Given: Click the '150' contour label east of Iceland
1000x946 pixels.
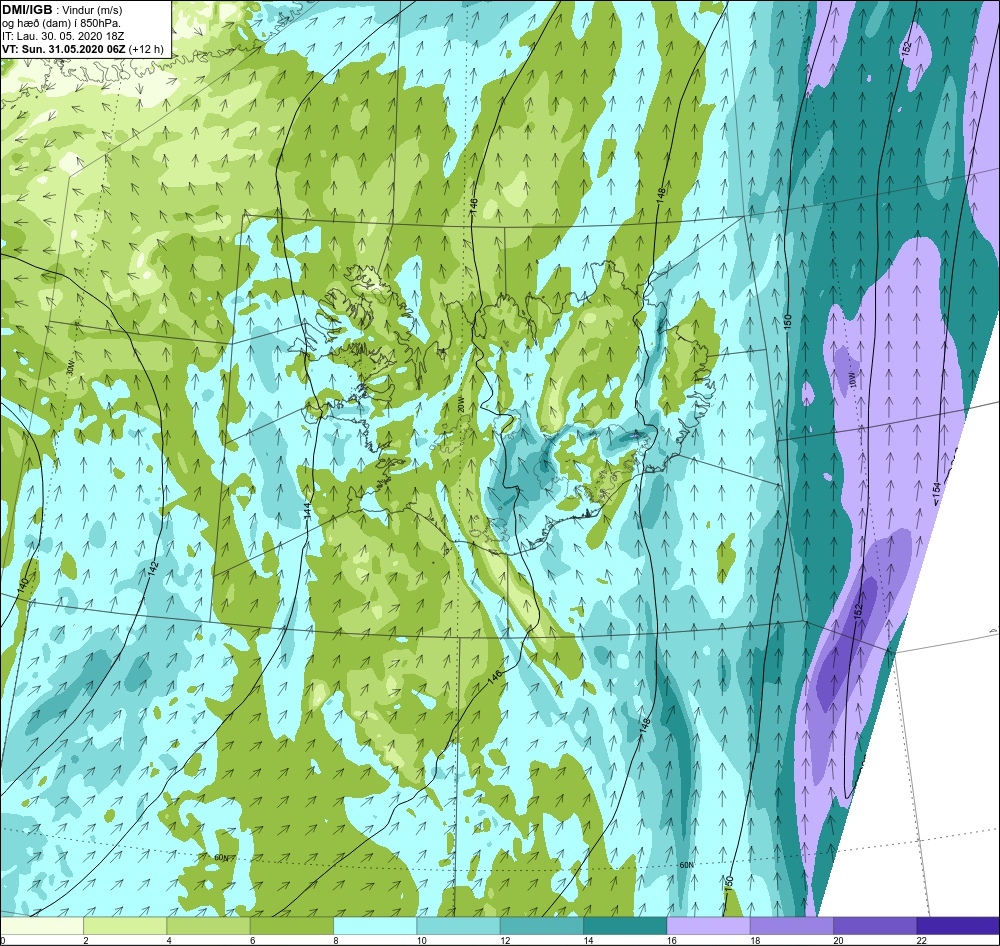Looking at the screenshot, I should pos(788,323).
